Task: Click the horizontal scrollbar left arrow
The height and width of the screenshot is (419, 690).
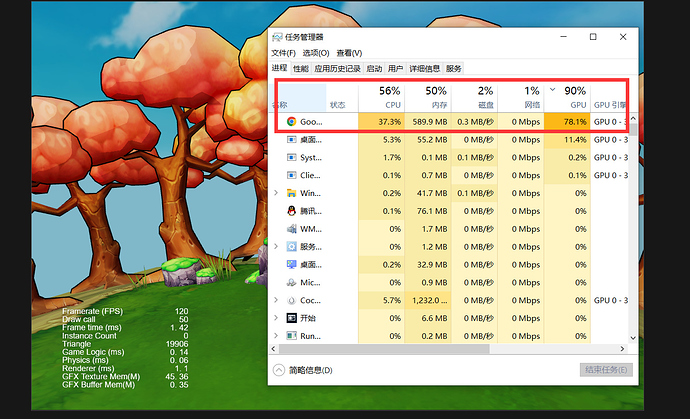Action: (274, 349)
